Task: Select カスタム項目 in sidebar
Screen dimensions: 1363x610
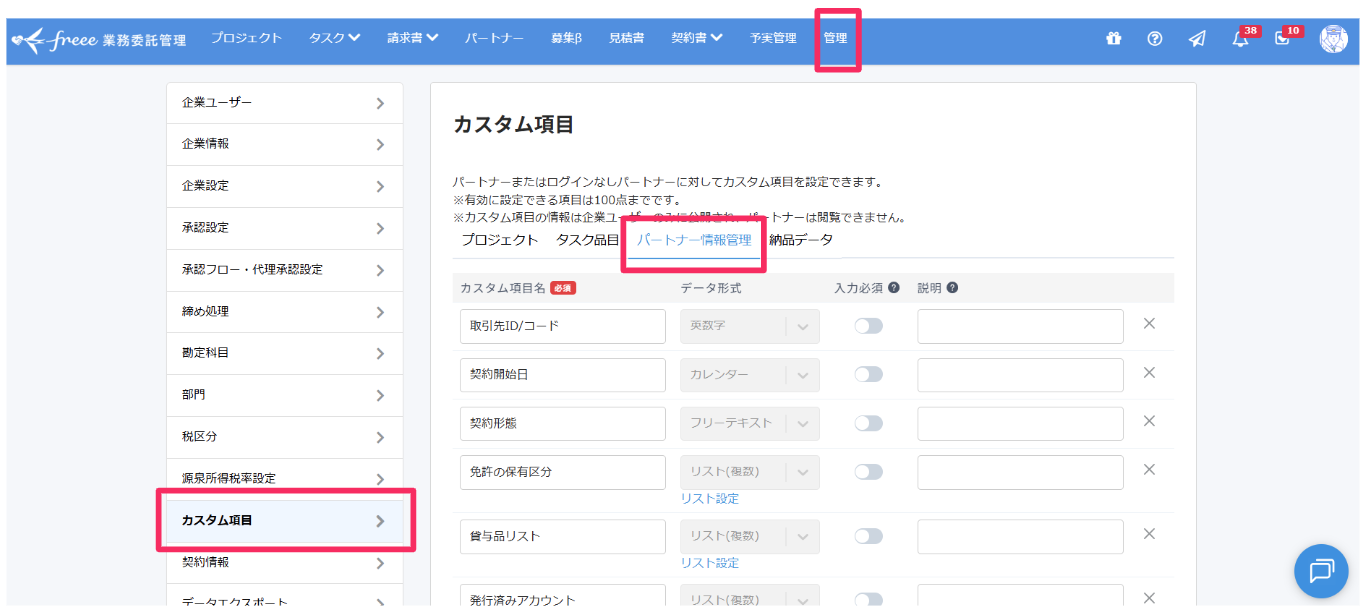Action: click(285, 520)
